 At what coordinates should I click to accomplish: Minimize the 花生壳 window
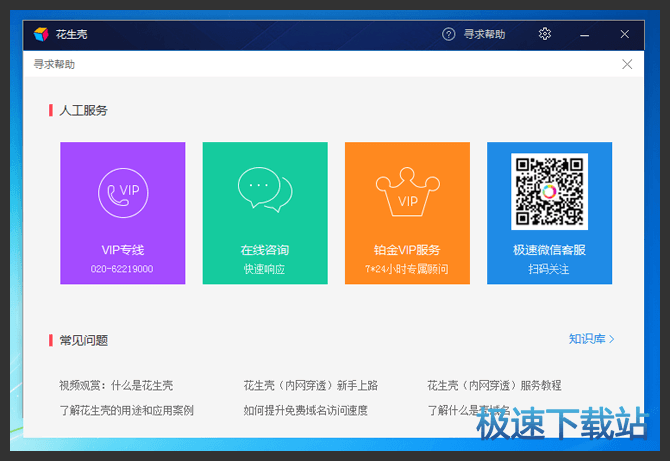coord(585,35)
